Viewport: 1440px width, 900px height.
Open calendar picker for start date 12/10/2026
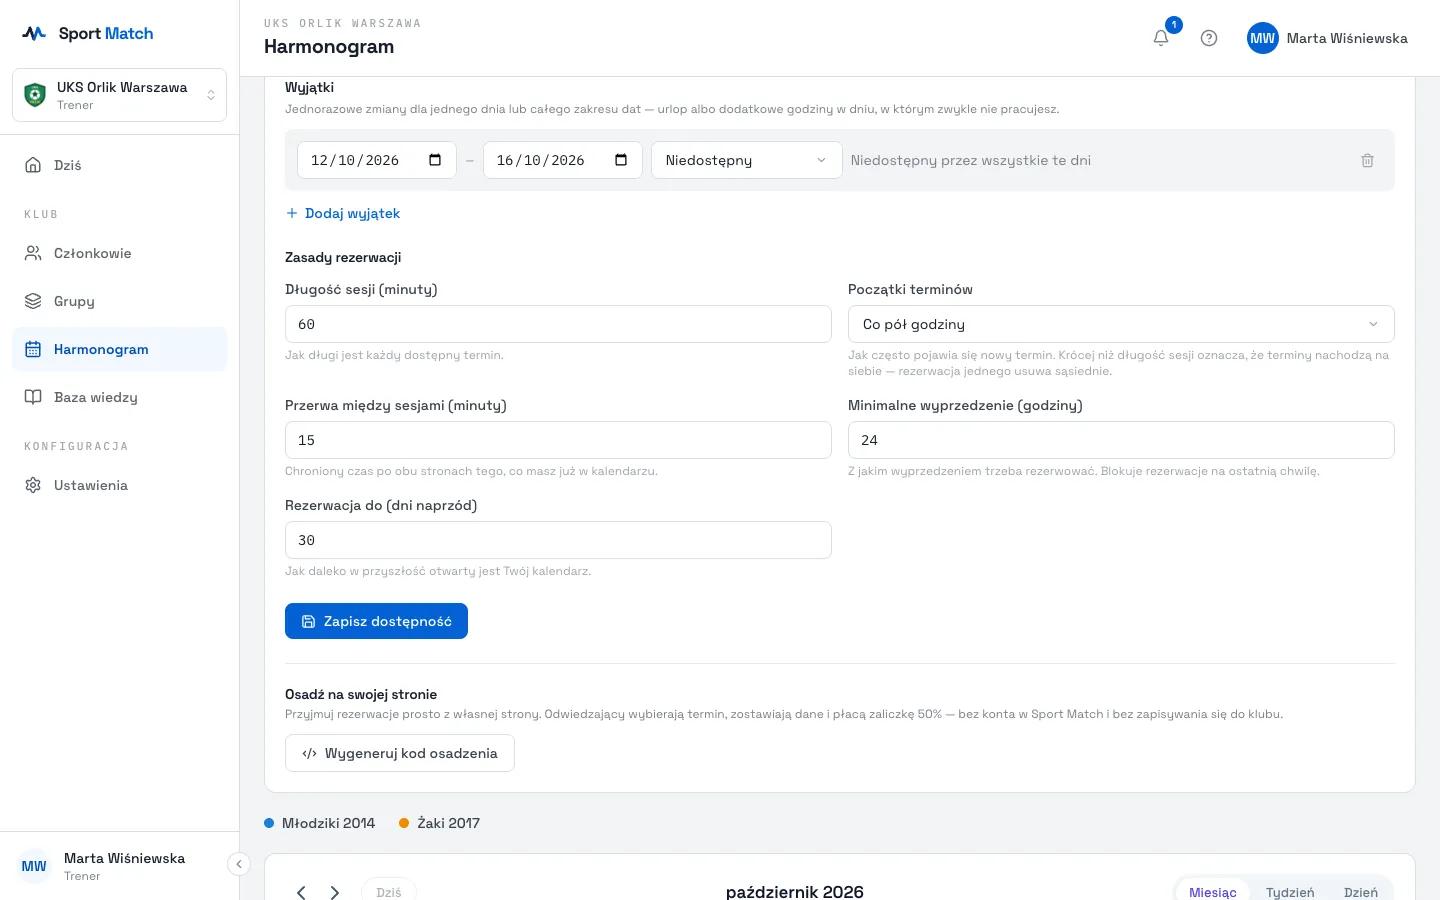pos(435,160)
